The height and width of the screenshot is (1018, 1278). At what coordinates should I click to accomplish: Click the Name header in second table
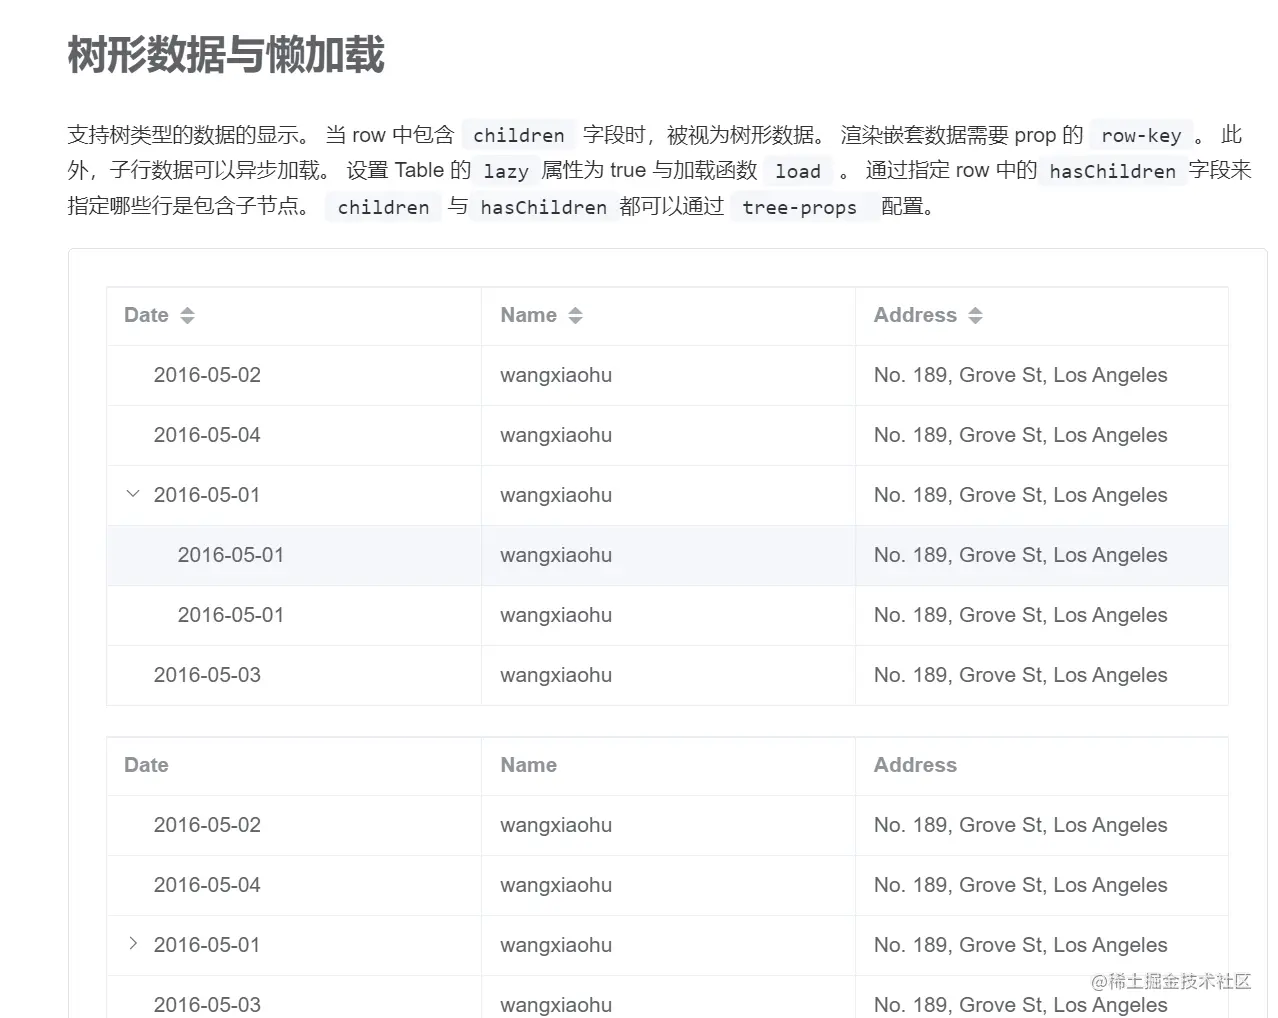(x=528, y=765)
